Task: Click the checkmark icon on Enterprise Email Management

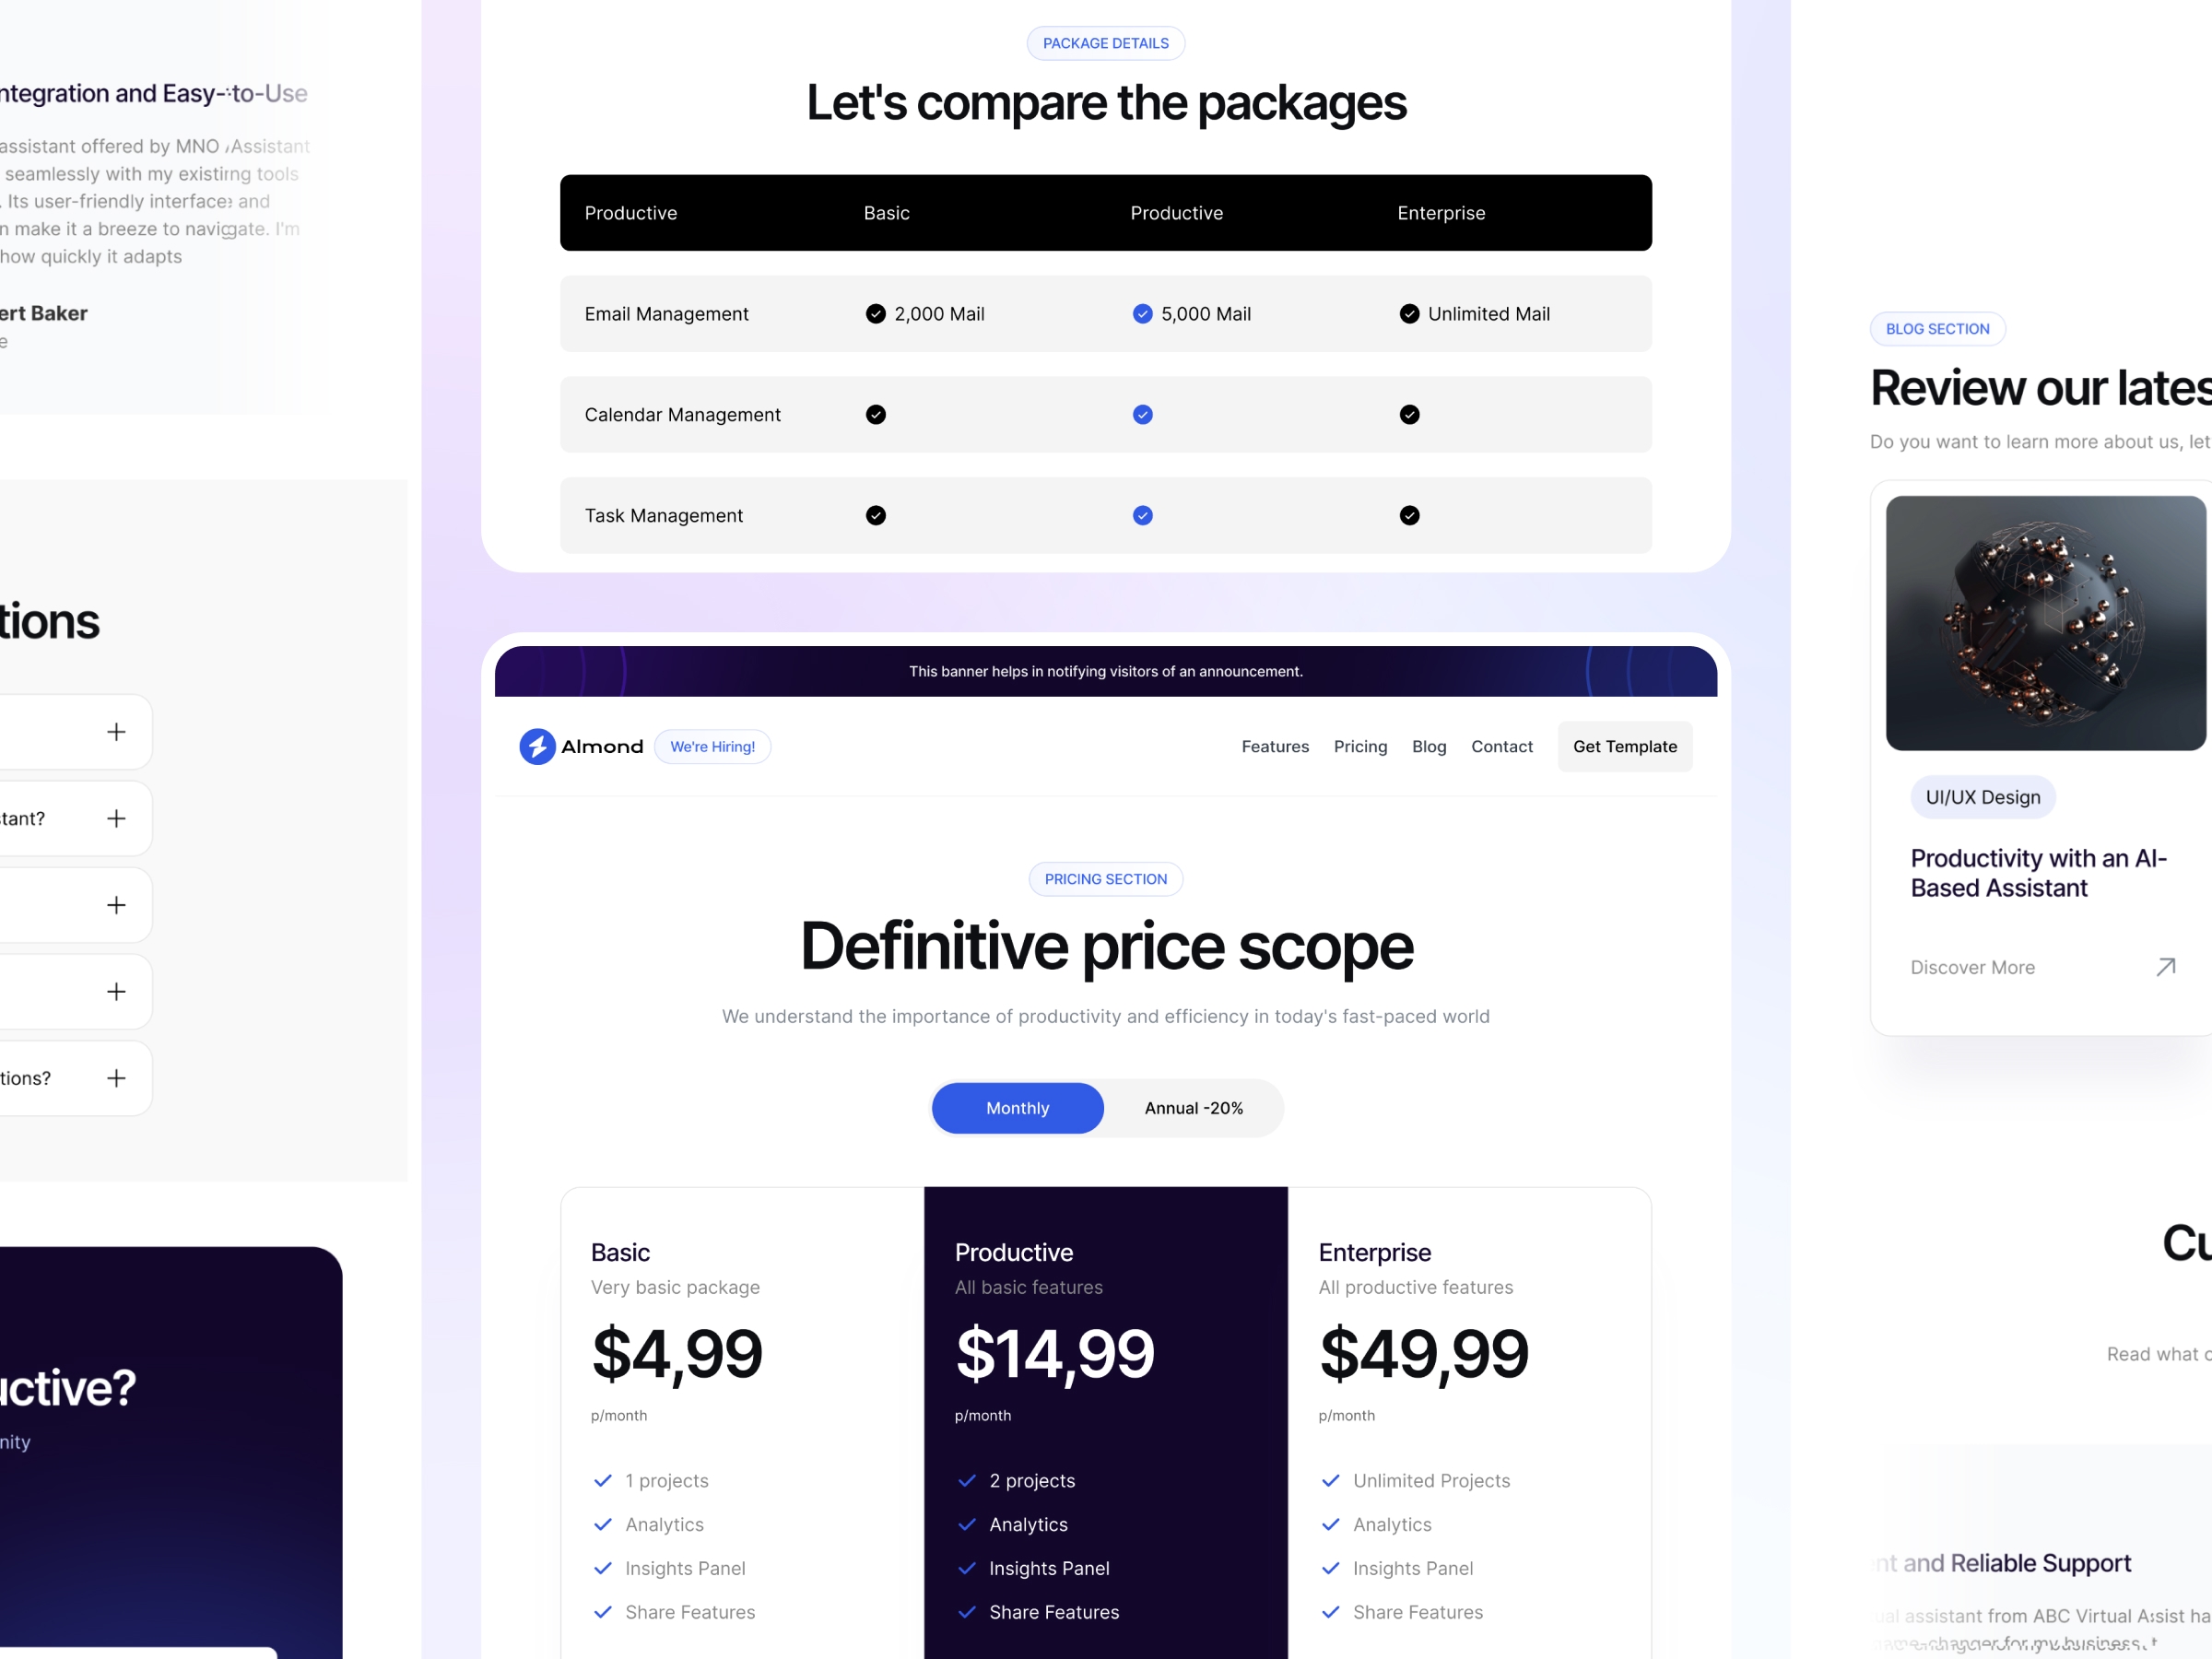Action: coord(1407,313)
